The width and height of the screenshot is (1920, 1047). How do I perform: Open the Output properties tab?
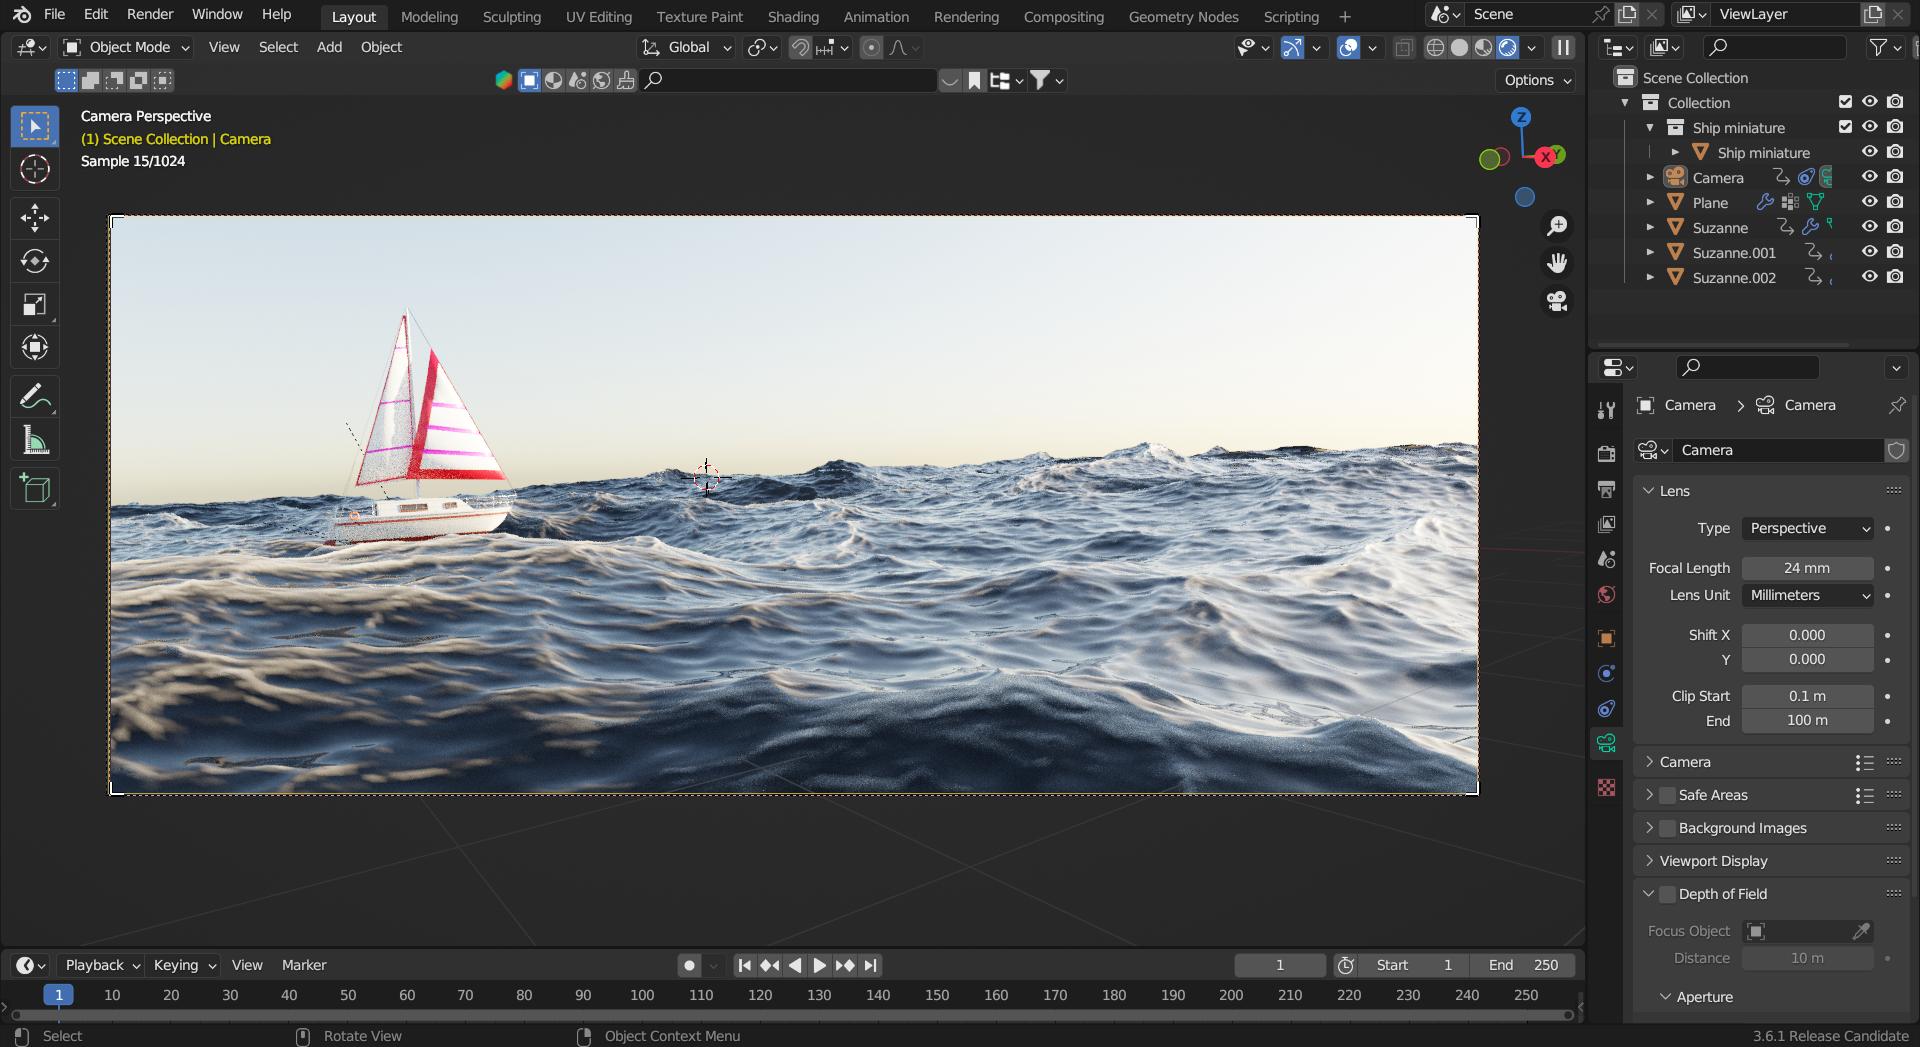pos(1607,489)
